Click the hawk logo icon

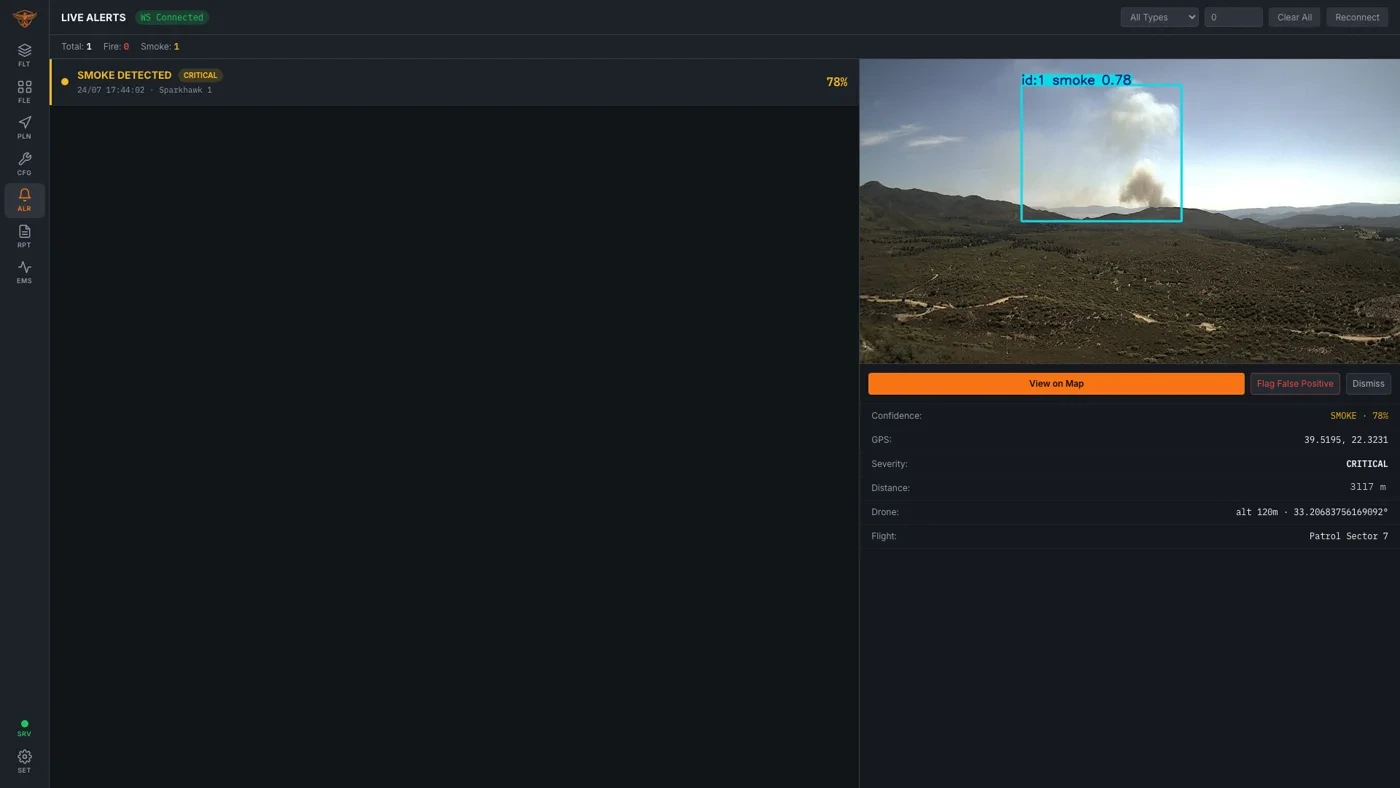point(24,17)
